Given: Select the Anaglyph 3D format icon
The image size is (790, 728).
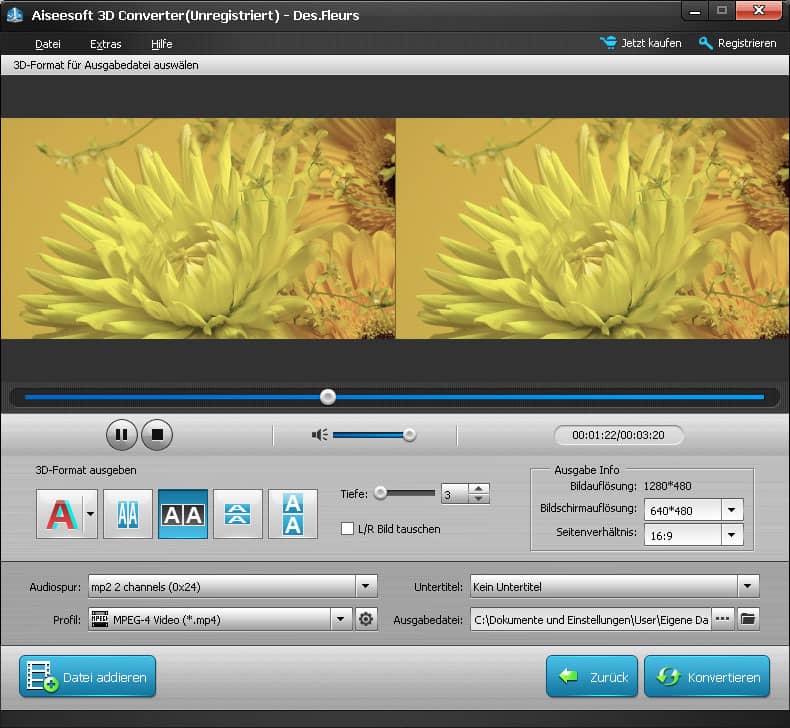Looking at the screenshot, I should tap(61, 514).
